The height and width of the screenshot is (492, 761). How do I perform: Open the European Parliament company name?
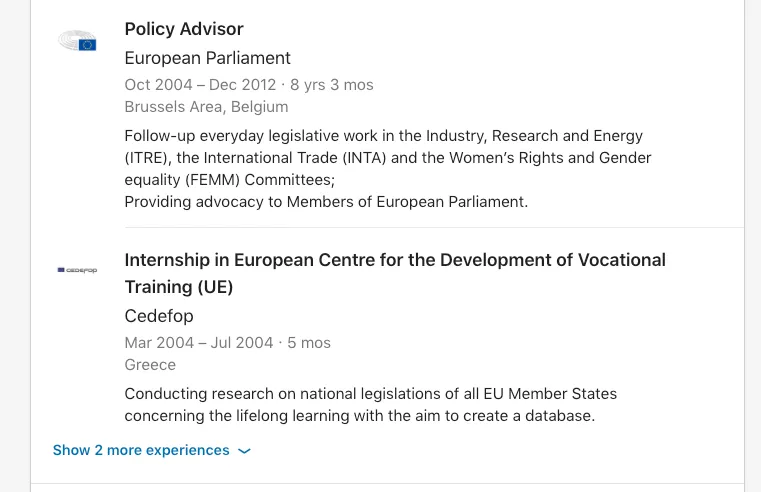pyautogui.click(x=207, y=58)
